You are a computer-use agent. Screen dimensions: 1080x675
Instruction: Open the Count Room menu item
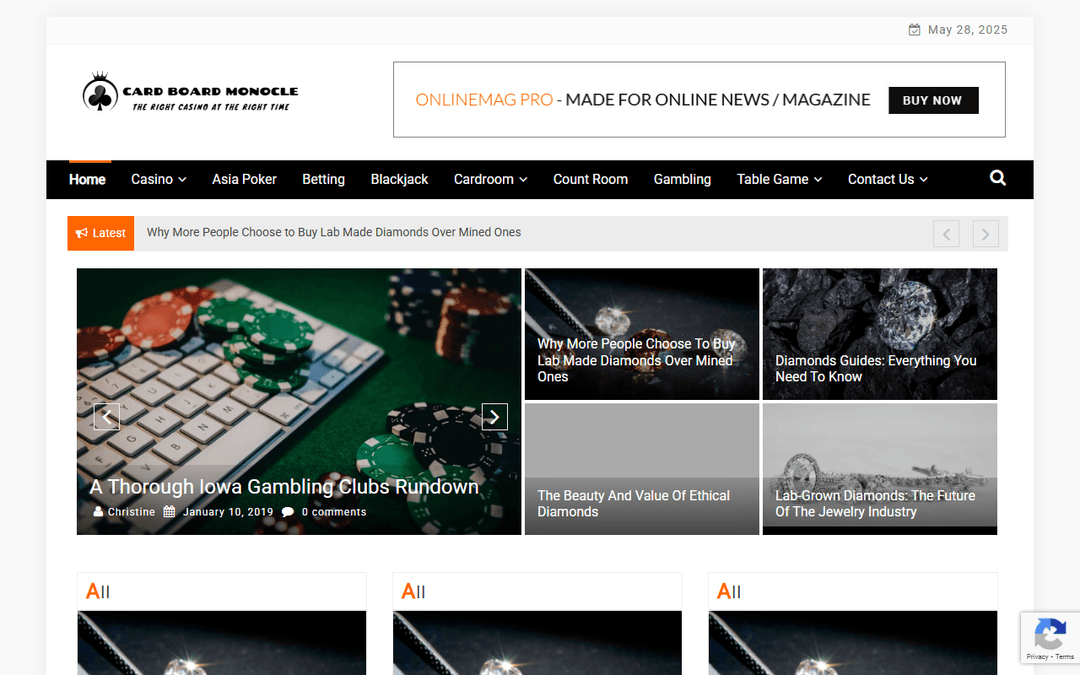tap(590, 179)
